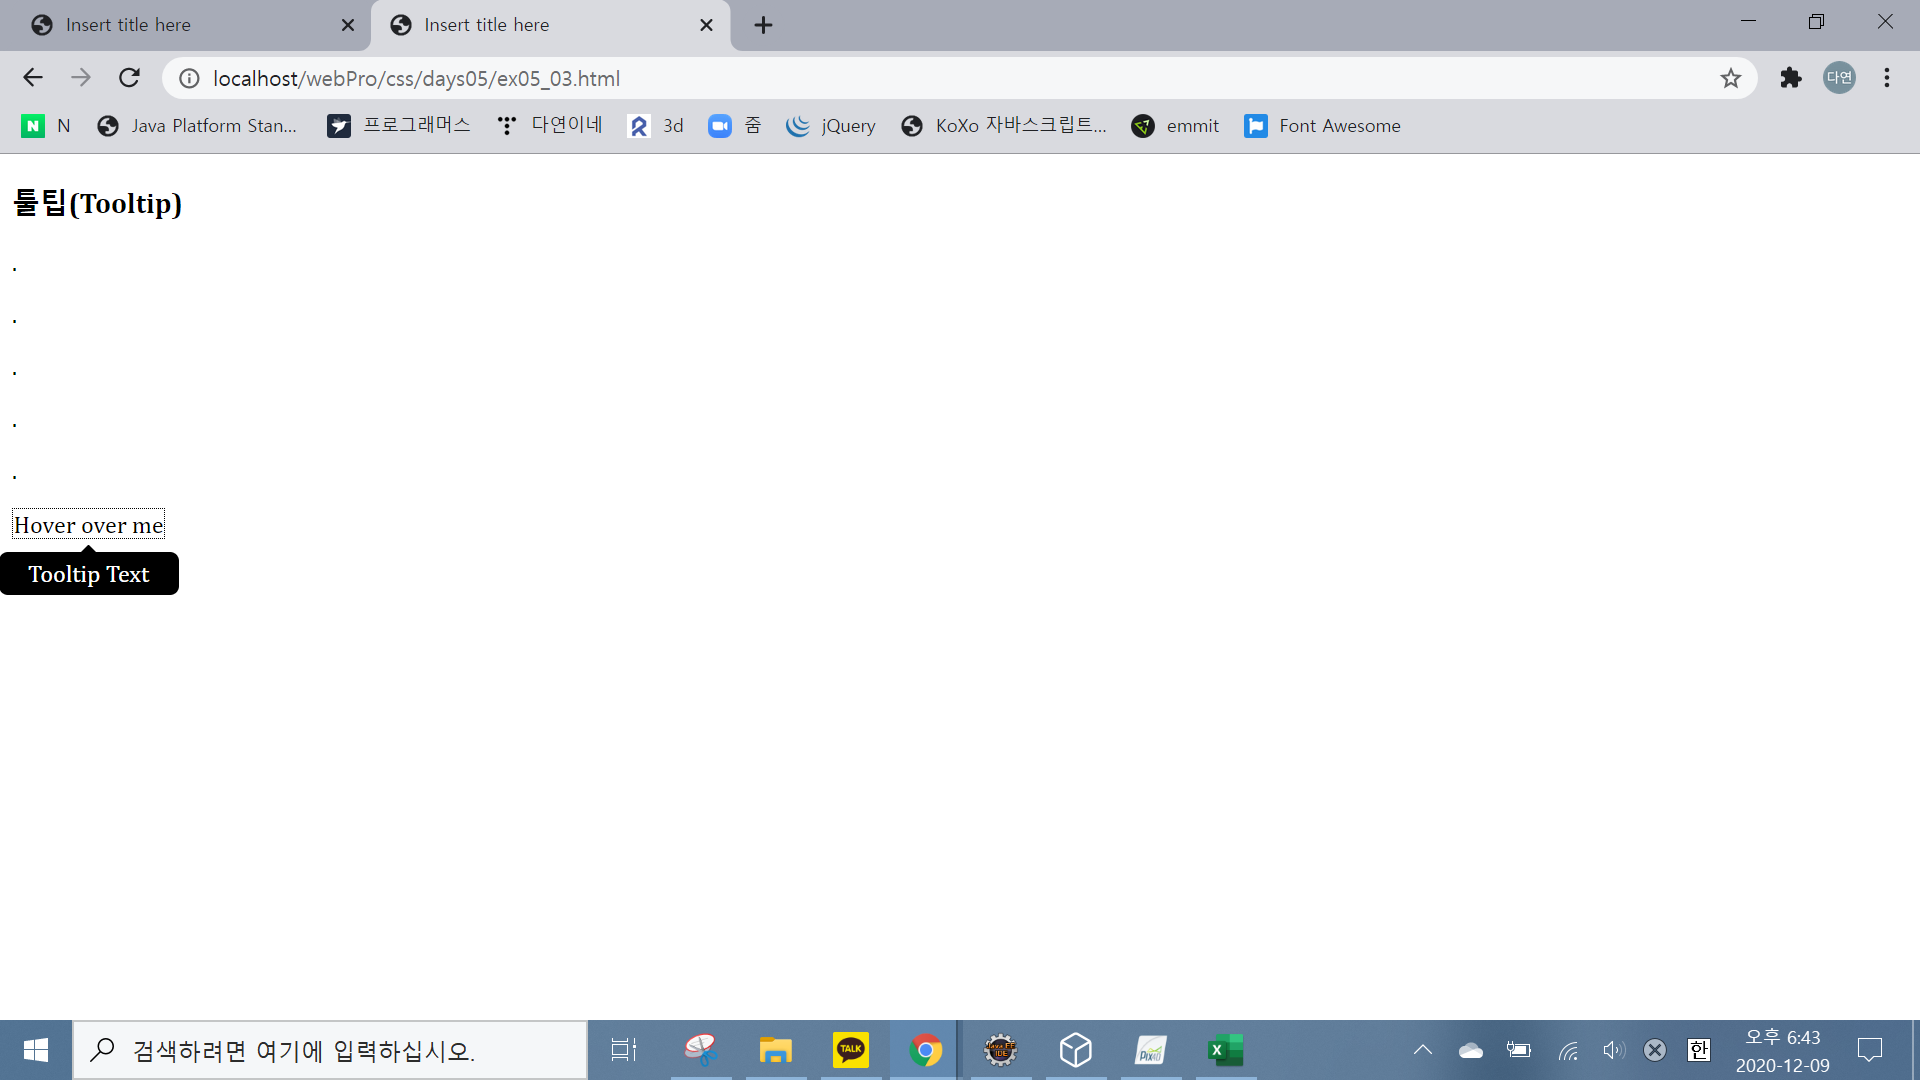Click the Java Platform Stan... bookmark
The image size is (1920, 1080).
tap(198, 126)
